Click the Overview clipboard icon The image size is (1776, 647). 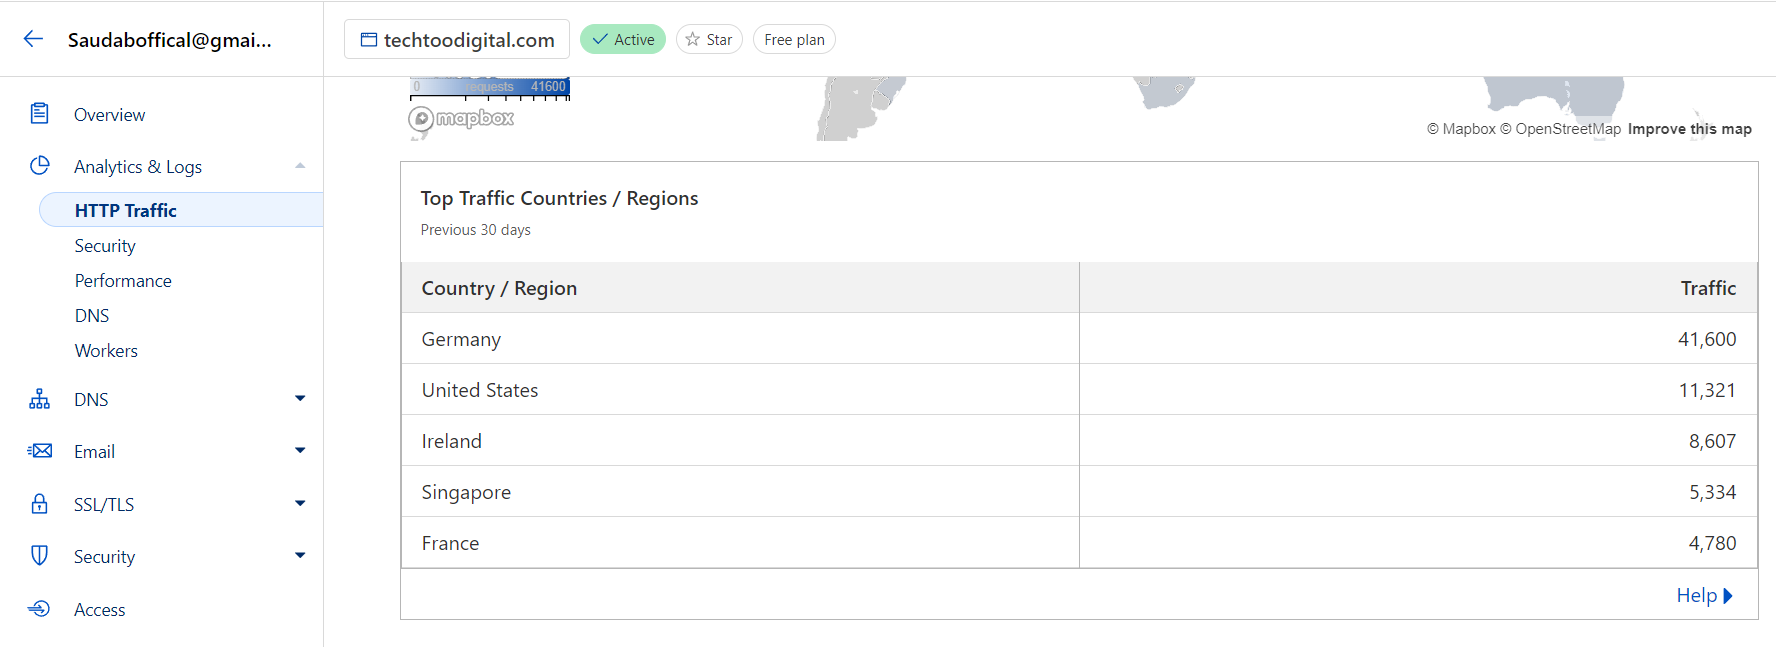pos(39,114)
